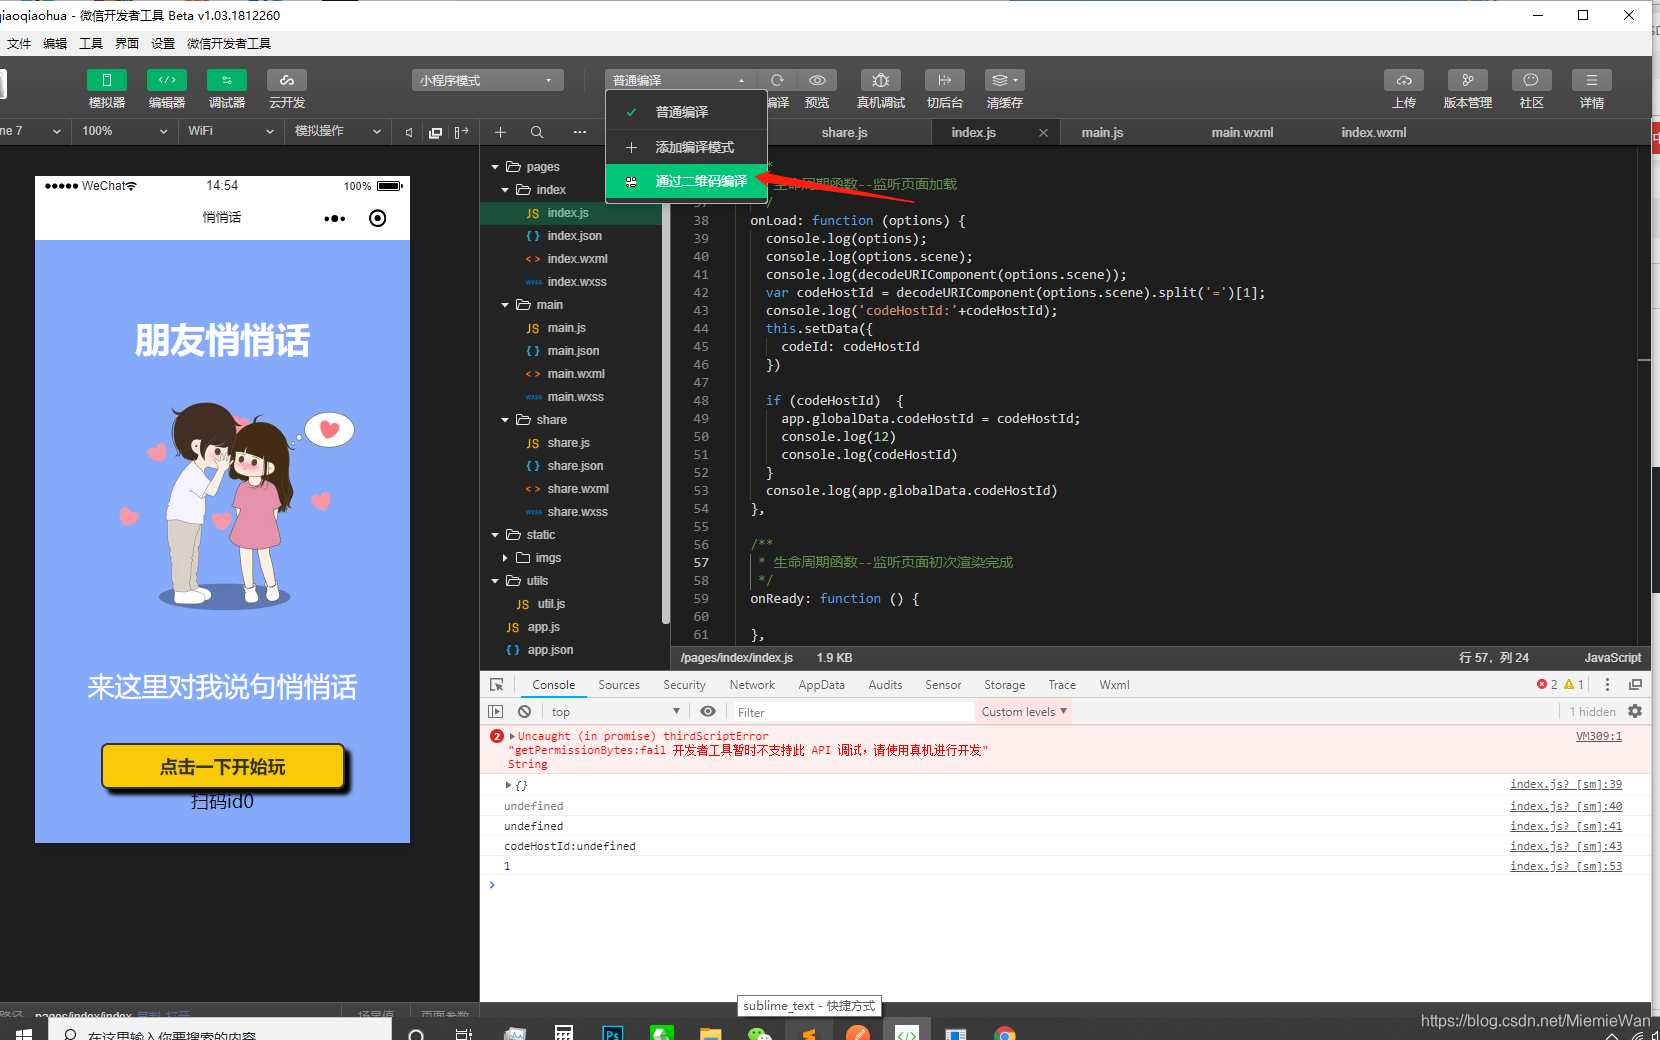This screenshot has height=1040, width=1660.
Task: Start 真机调试 remote debugging
Action: [x=881, y=80]
